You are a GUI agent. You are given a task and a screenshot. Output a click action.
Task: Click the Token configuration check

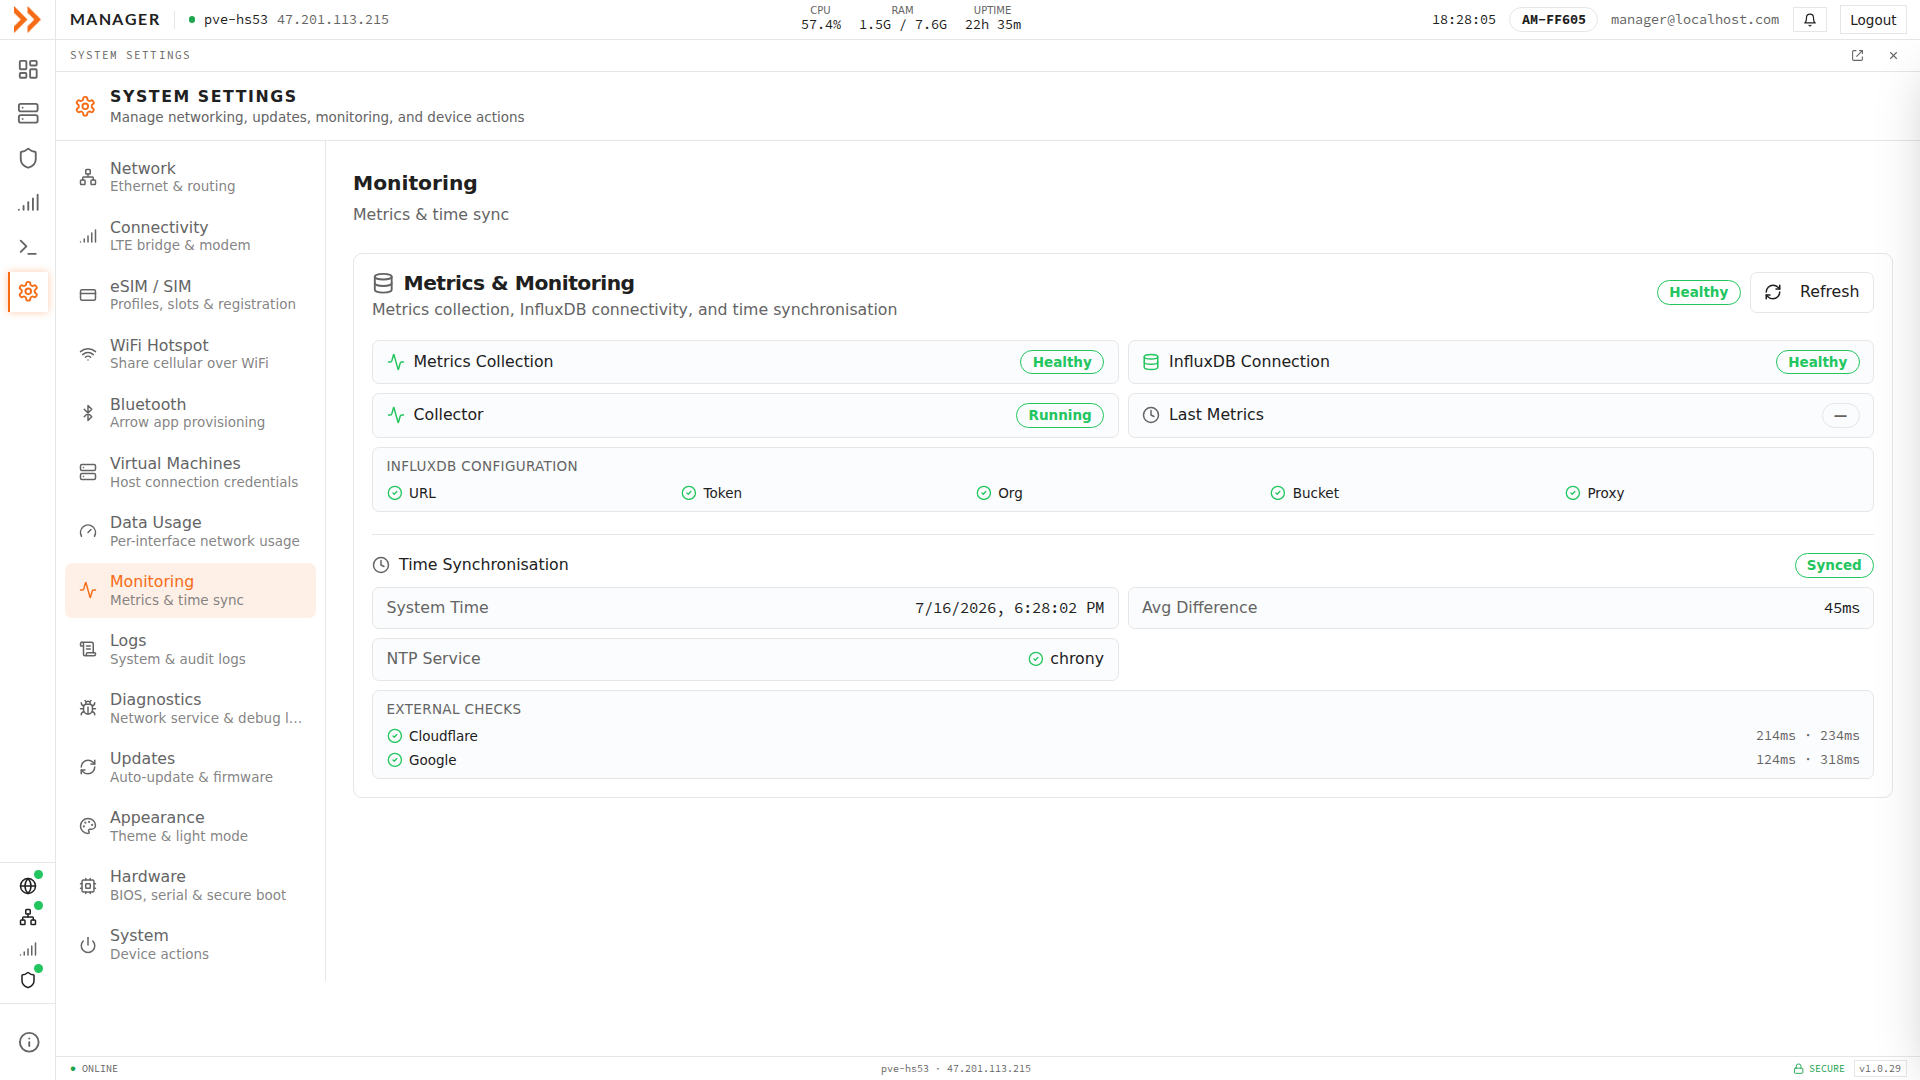(x=711, y=493)
